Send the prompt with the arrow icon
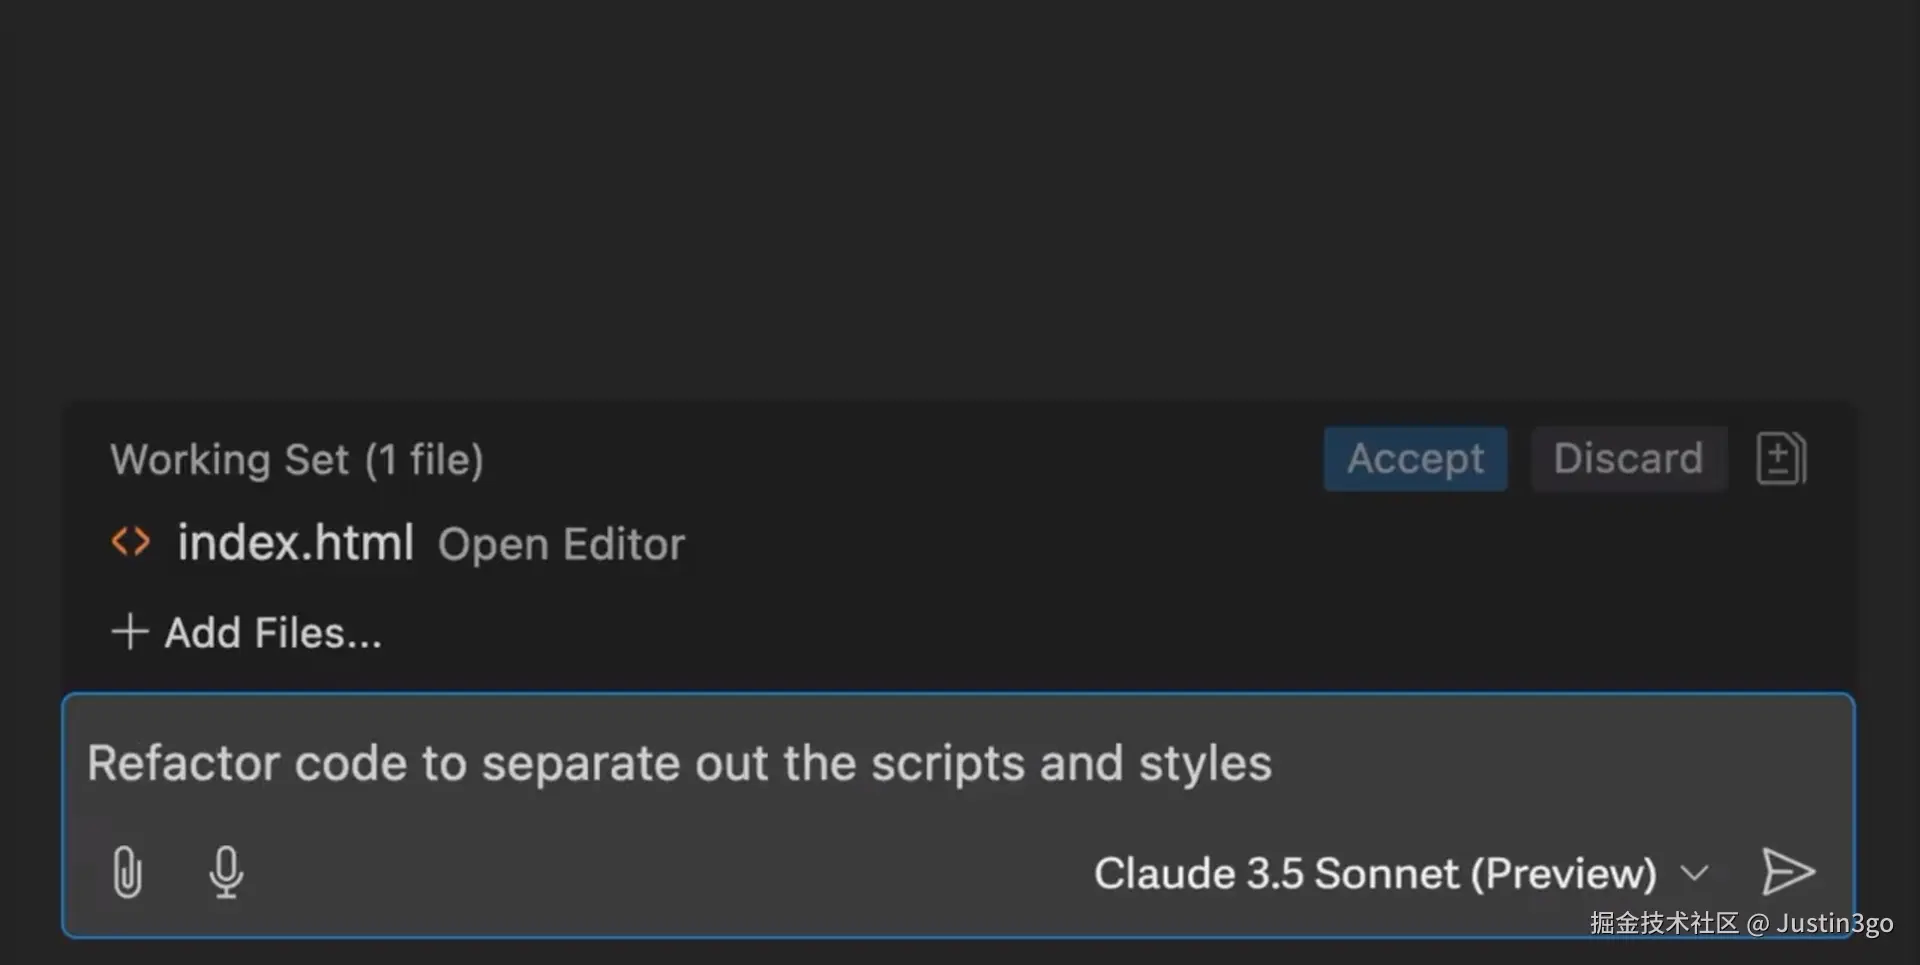The image size is (1920, 965). click(1787, 871)
